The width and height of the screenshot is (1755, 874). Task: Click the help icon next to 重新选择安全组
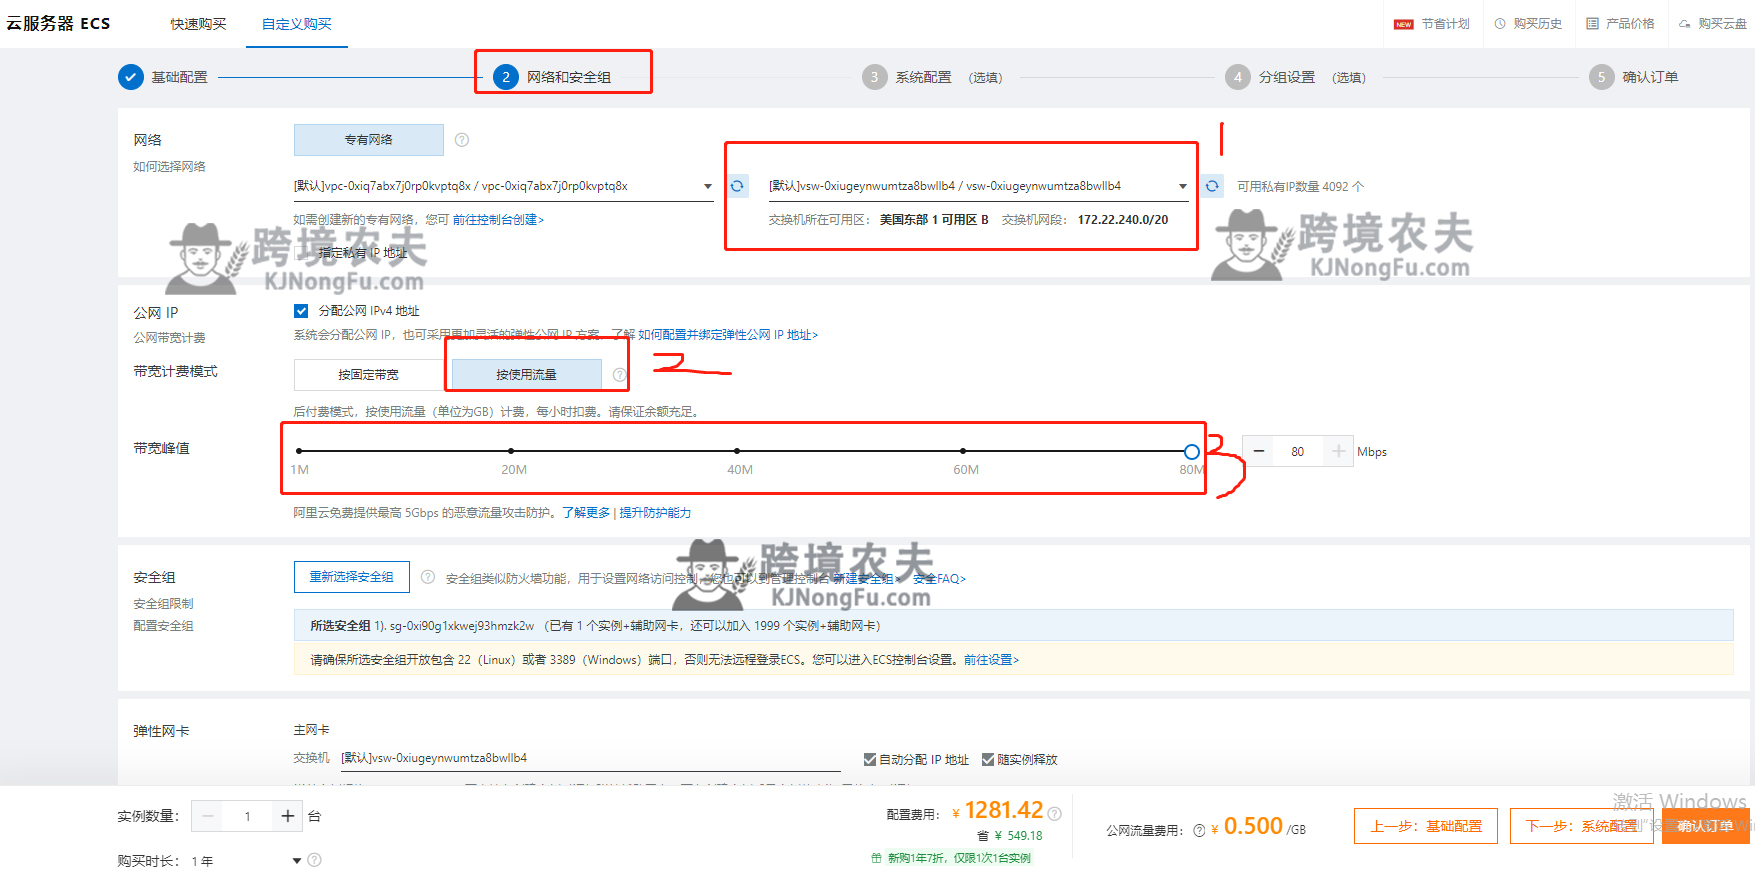pos(428,577)
